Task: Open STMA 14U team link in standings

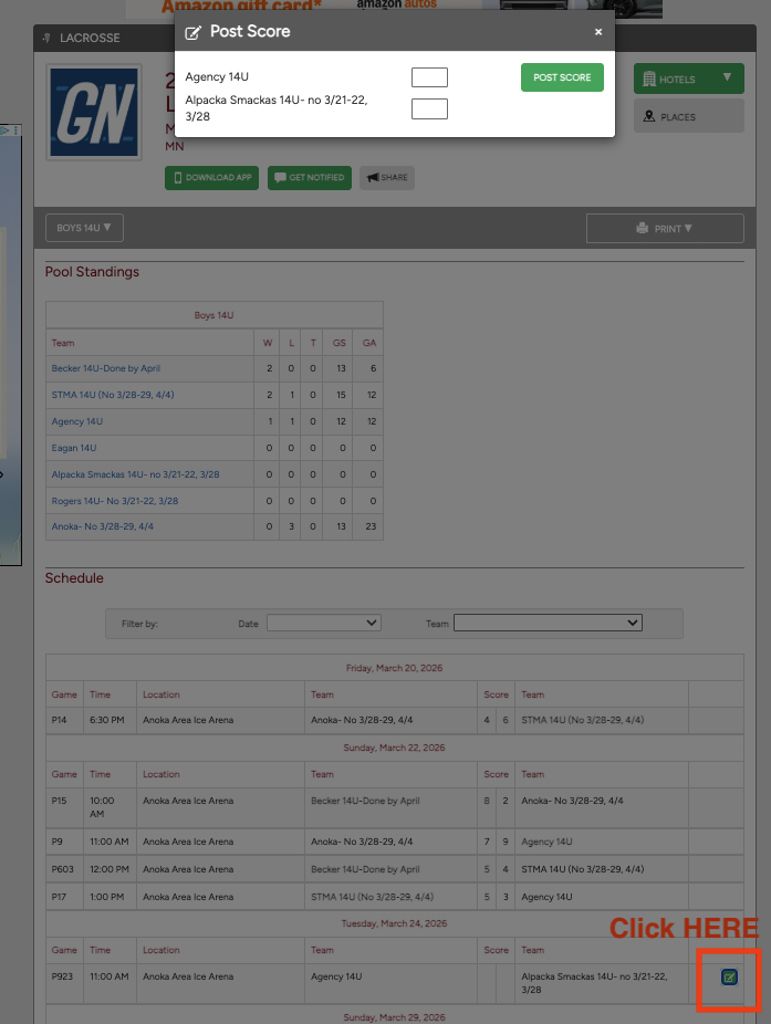Action: (112, 395)
